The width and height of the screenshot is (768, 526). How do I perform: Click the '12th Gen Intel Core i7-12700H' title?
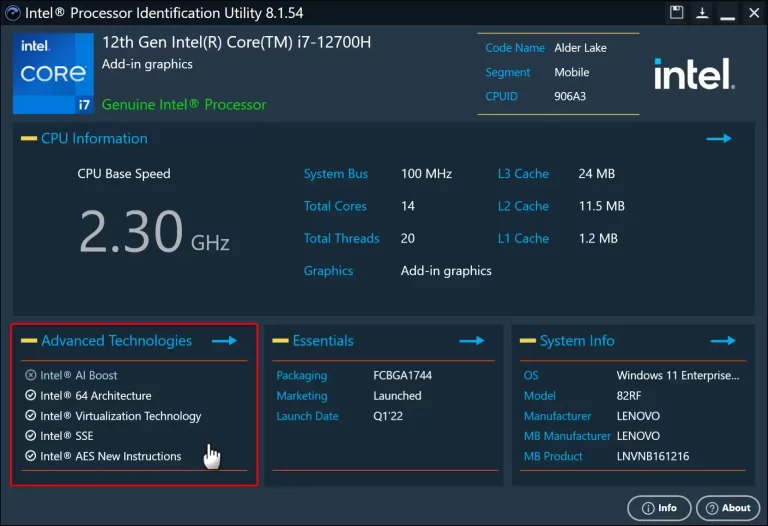pos(237,42)
